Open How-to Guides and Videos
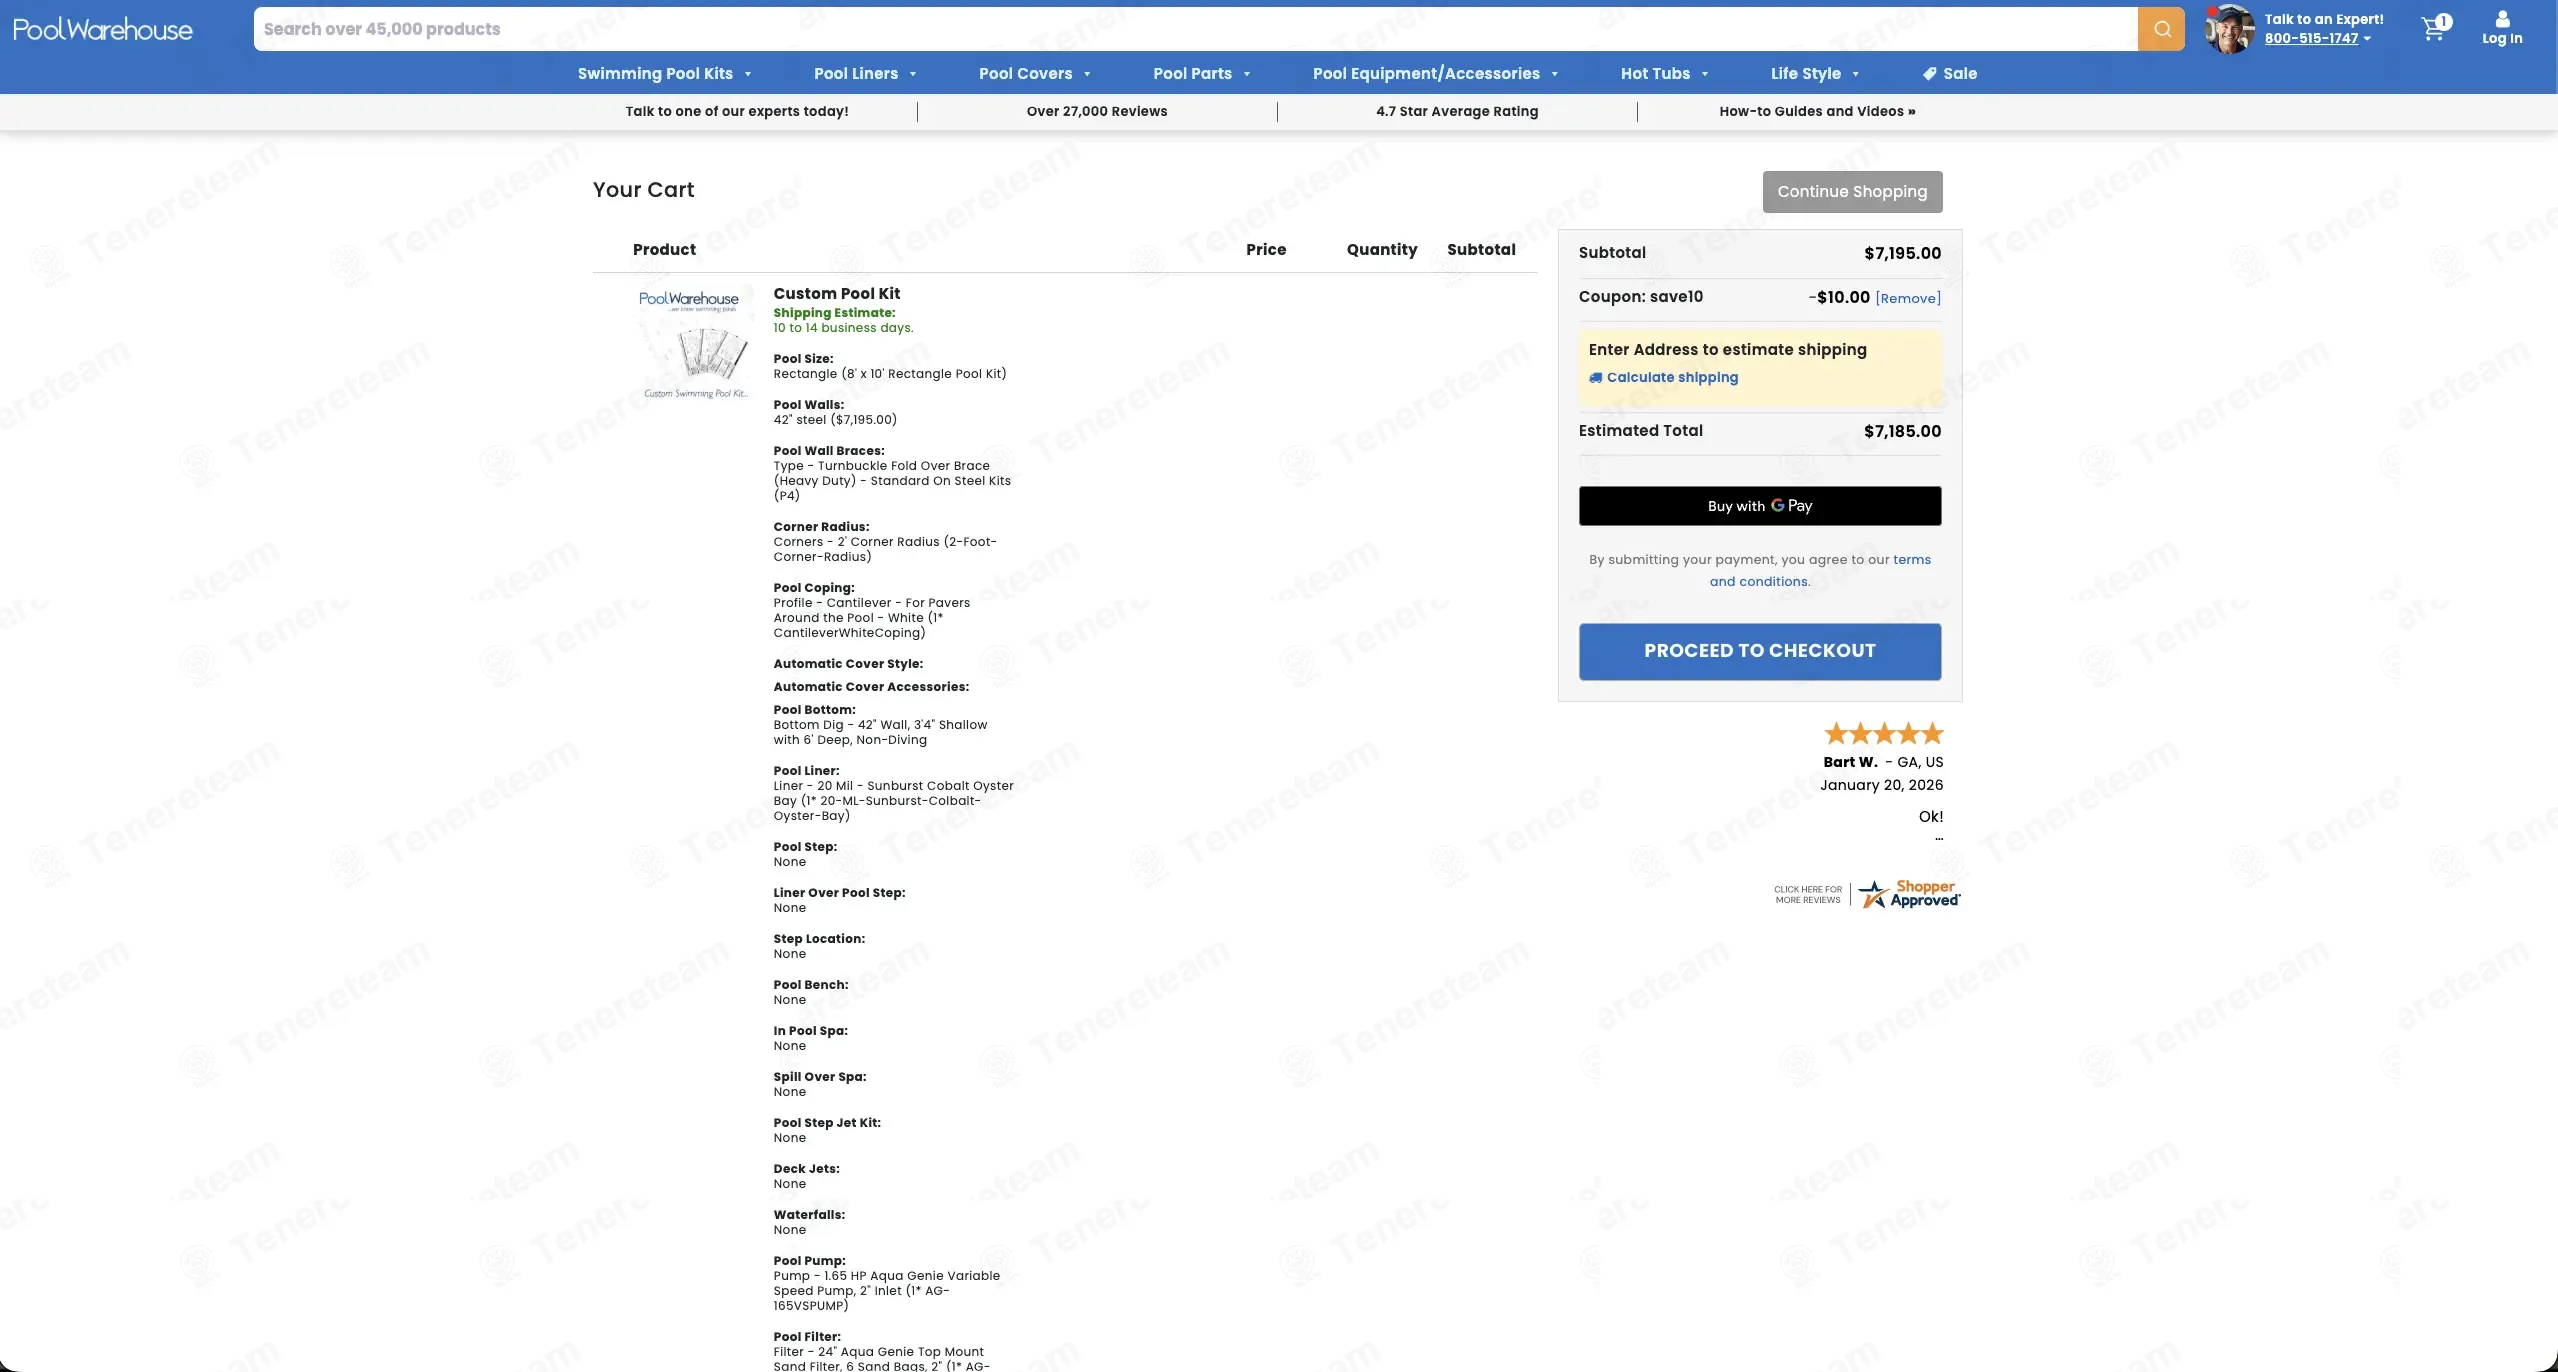Screen dimensions: 2558x1372 [1817, 111]
